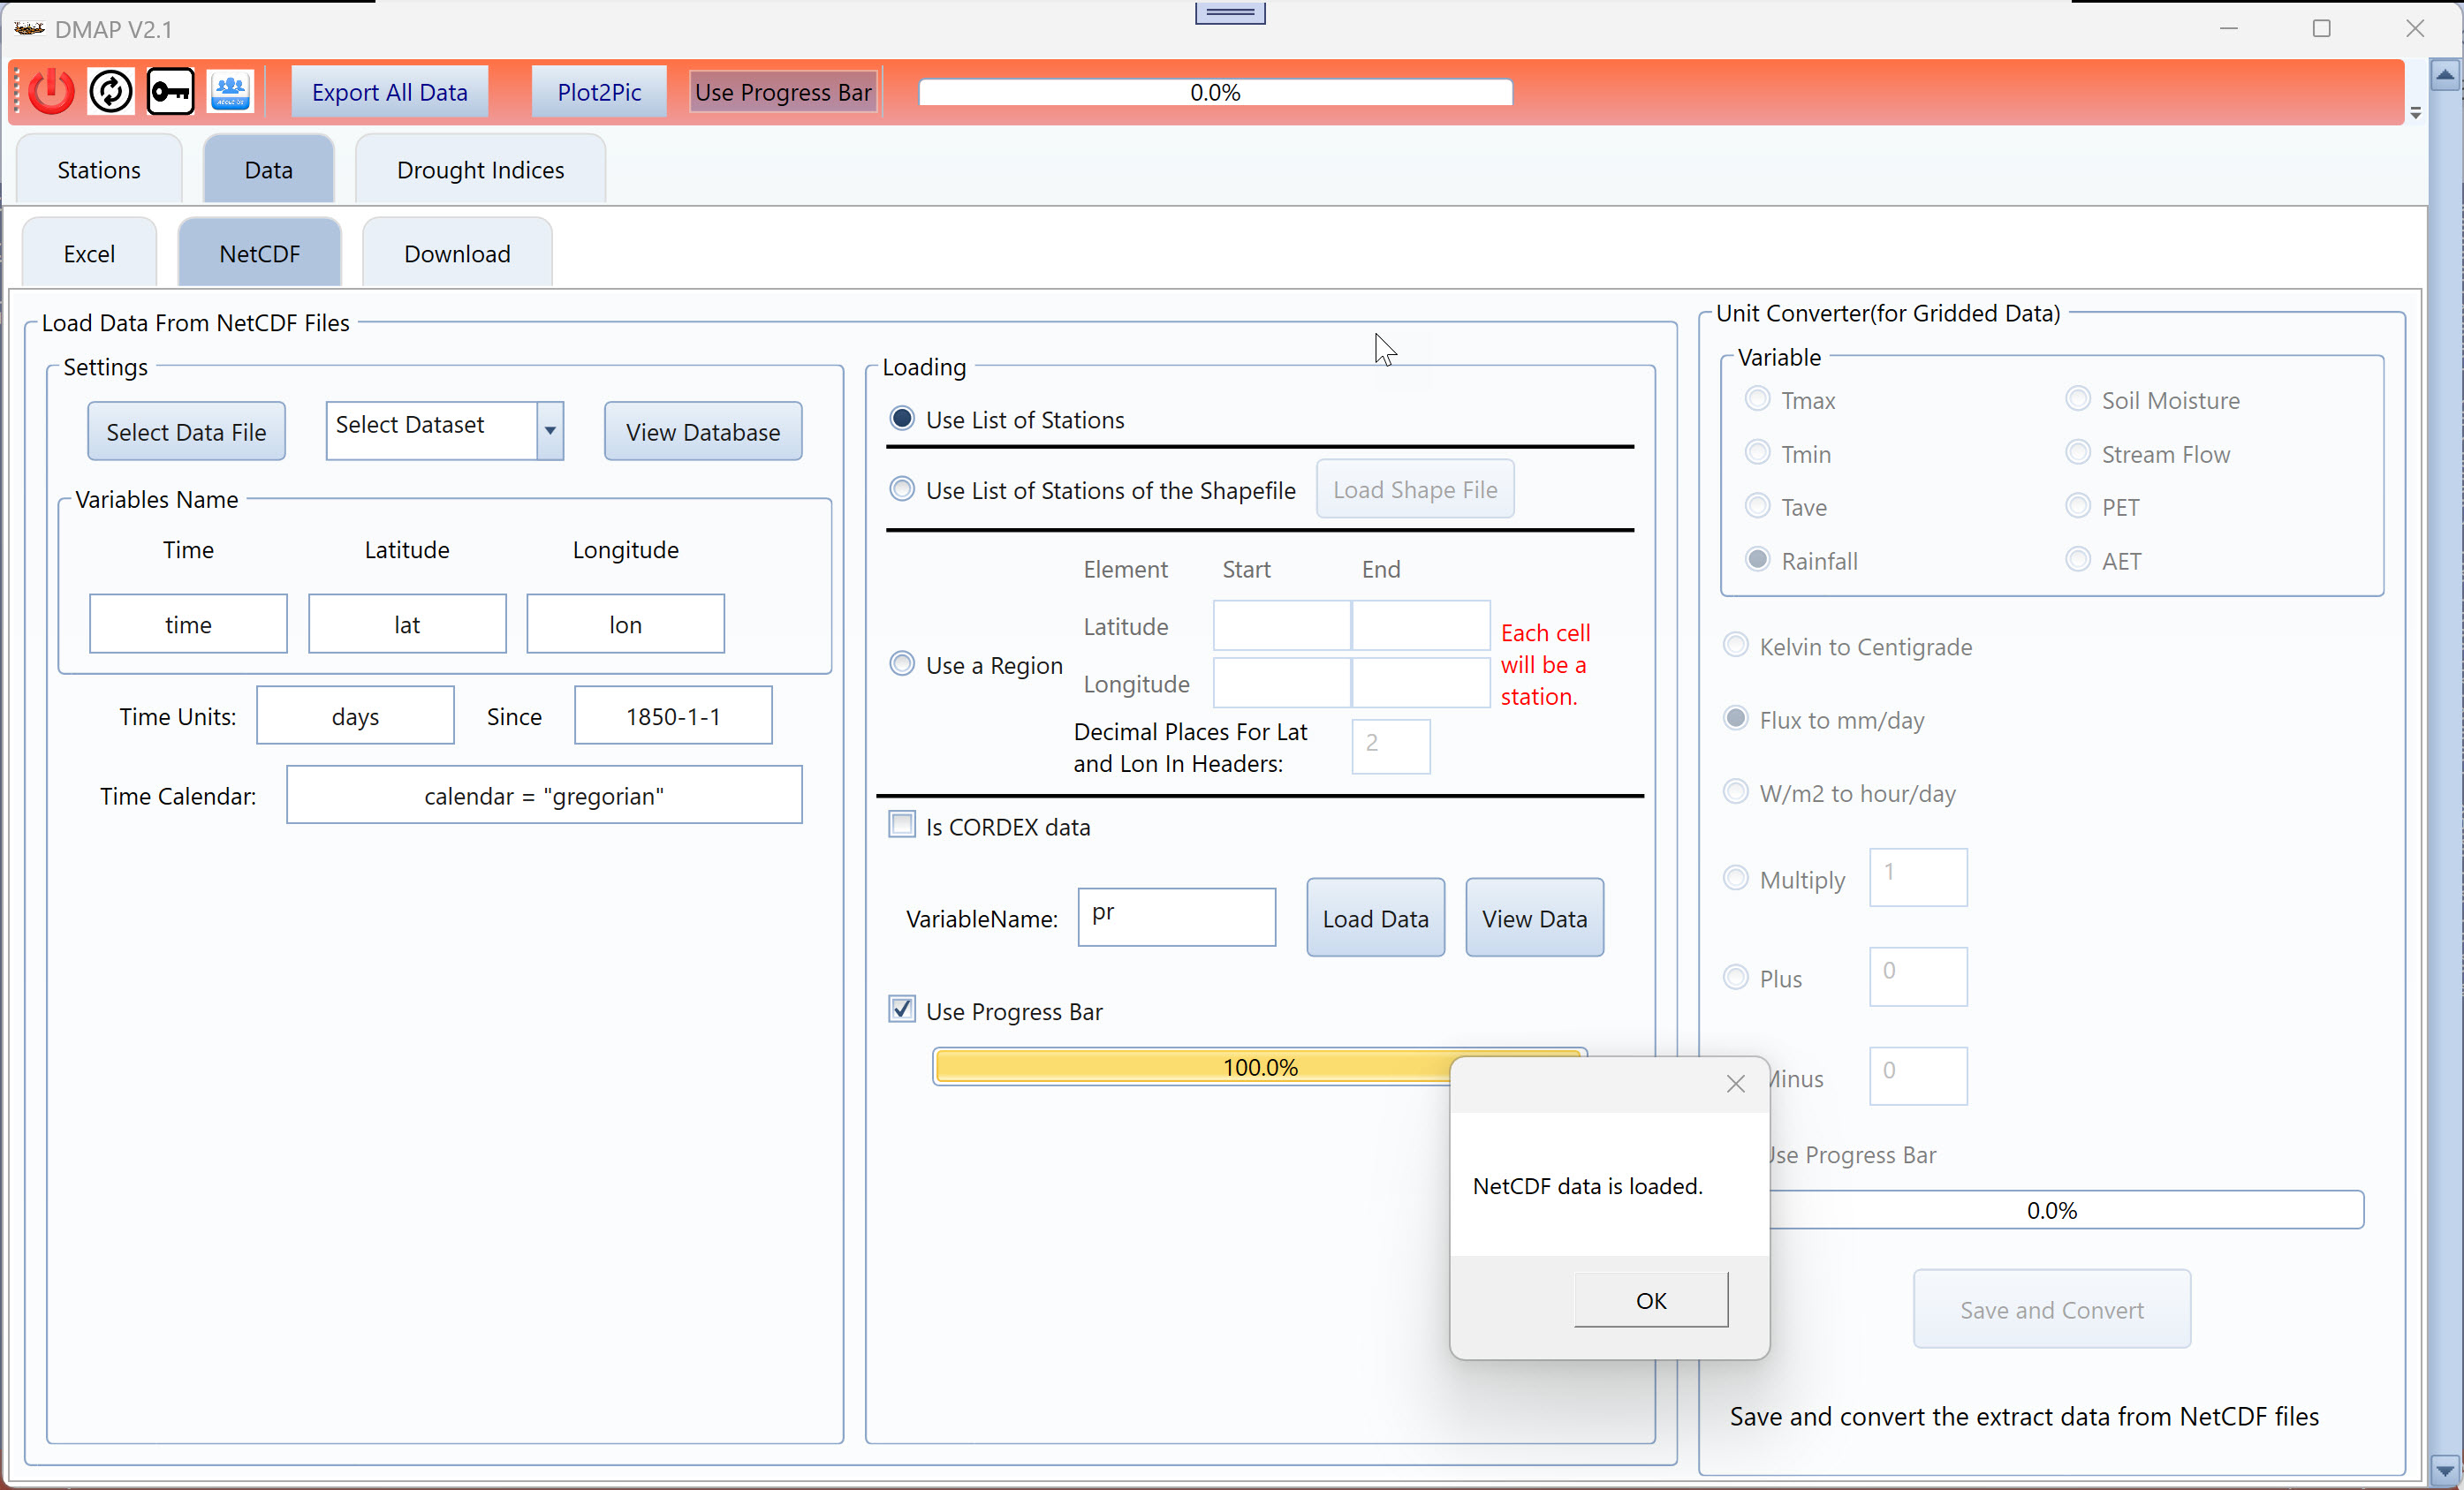Close the NetCDF loaded message with X
The image size is (2464, 1490).
pyautogui.click(x=1735, y=1084)
